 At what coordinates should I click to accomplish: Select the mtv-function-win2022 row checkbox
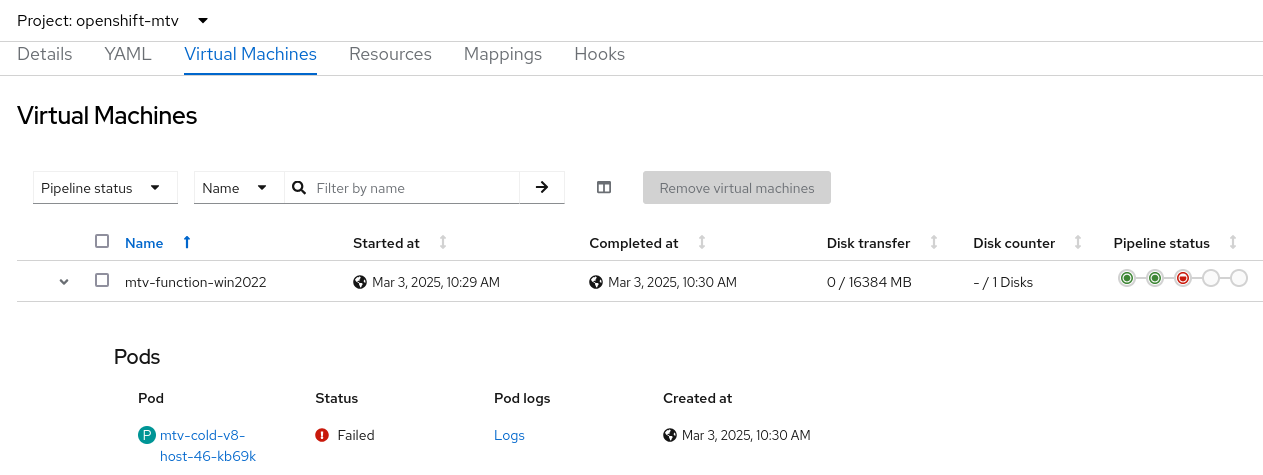[x=102, y=281]
